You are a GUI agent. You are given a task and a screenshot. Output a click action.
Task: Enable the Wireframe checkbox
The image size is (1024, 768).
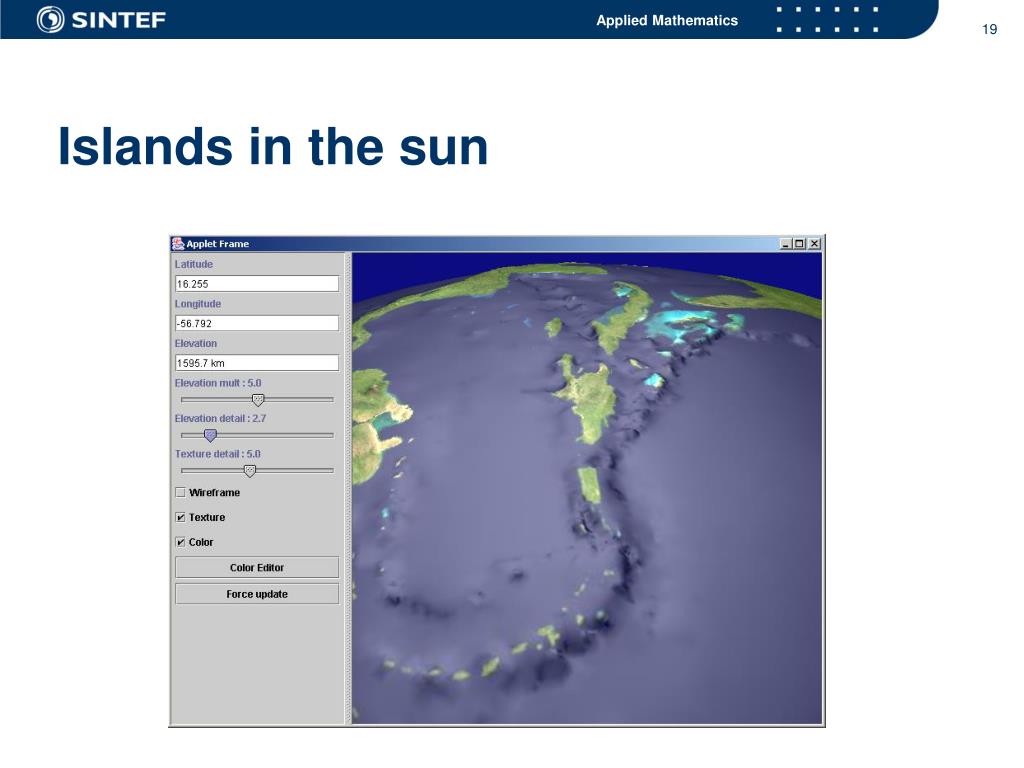(181, 492)
